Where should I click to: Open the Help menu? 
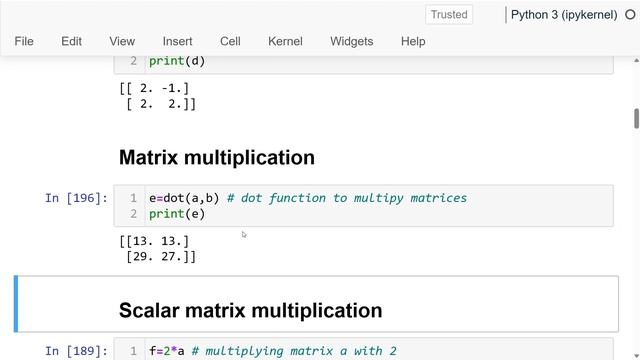pyautogui.click(x=413, y=41)
